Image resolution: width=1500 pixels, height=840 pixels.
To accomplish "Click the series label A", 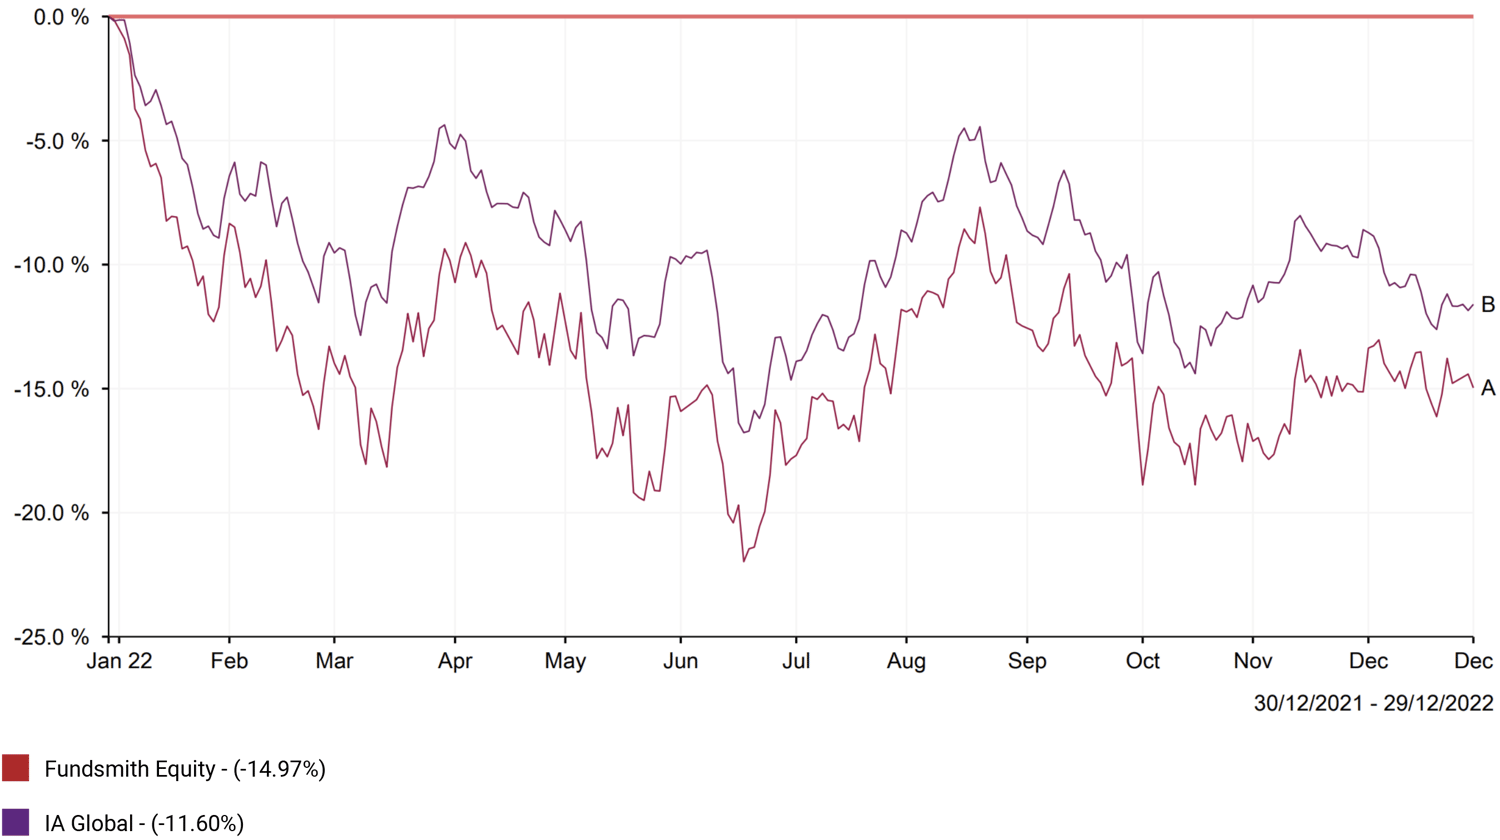I will 1487,388.
